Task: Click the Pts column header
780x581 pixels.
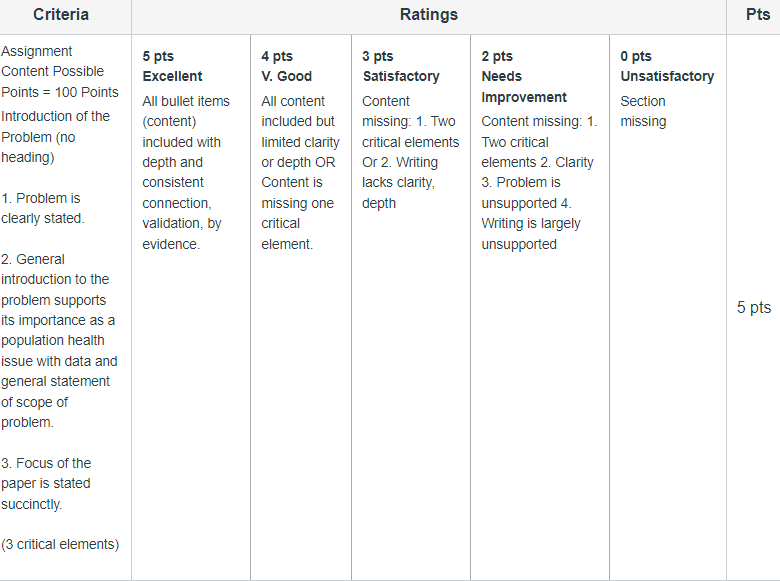Action: 758,14
